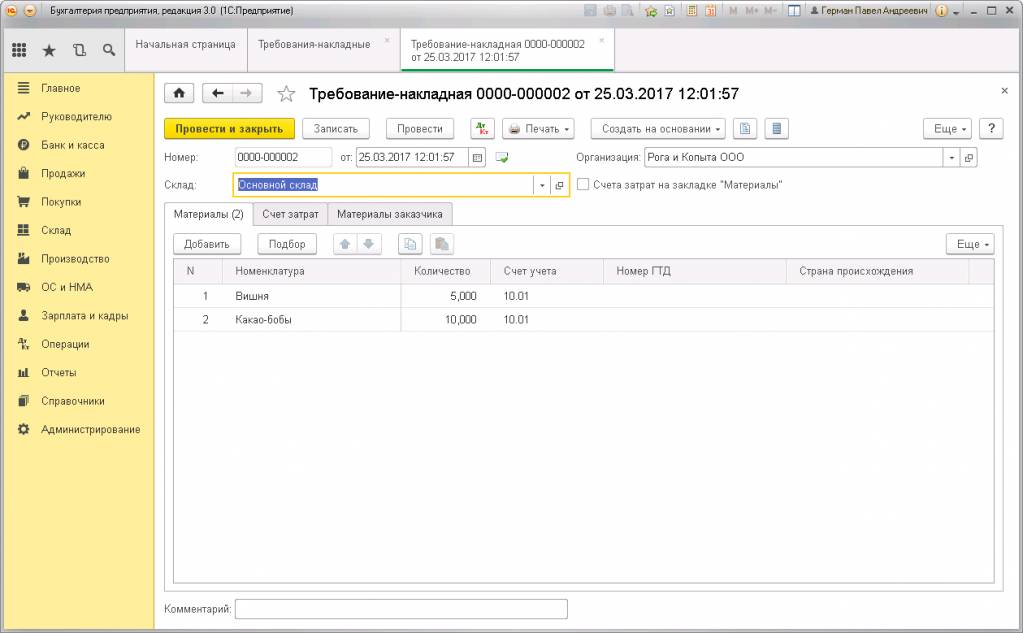This screenshot has width=1023, height=633.
Task: Click the home button in document header
Action: coord(179,93)
